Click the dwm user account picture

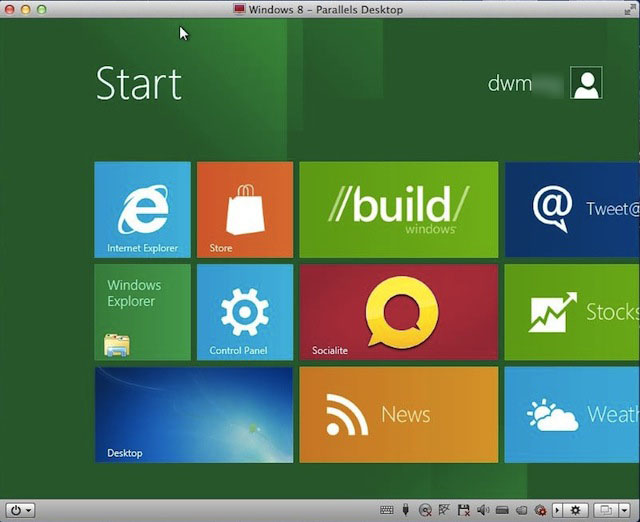coord(586,83)
